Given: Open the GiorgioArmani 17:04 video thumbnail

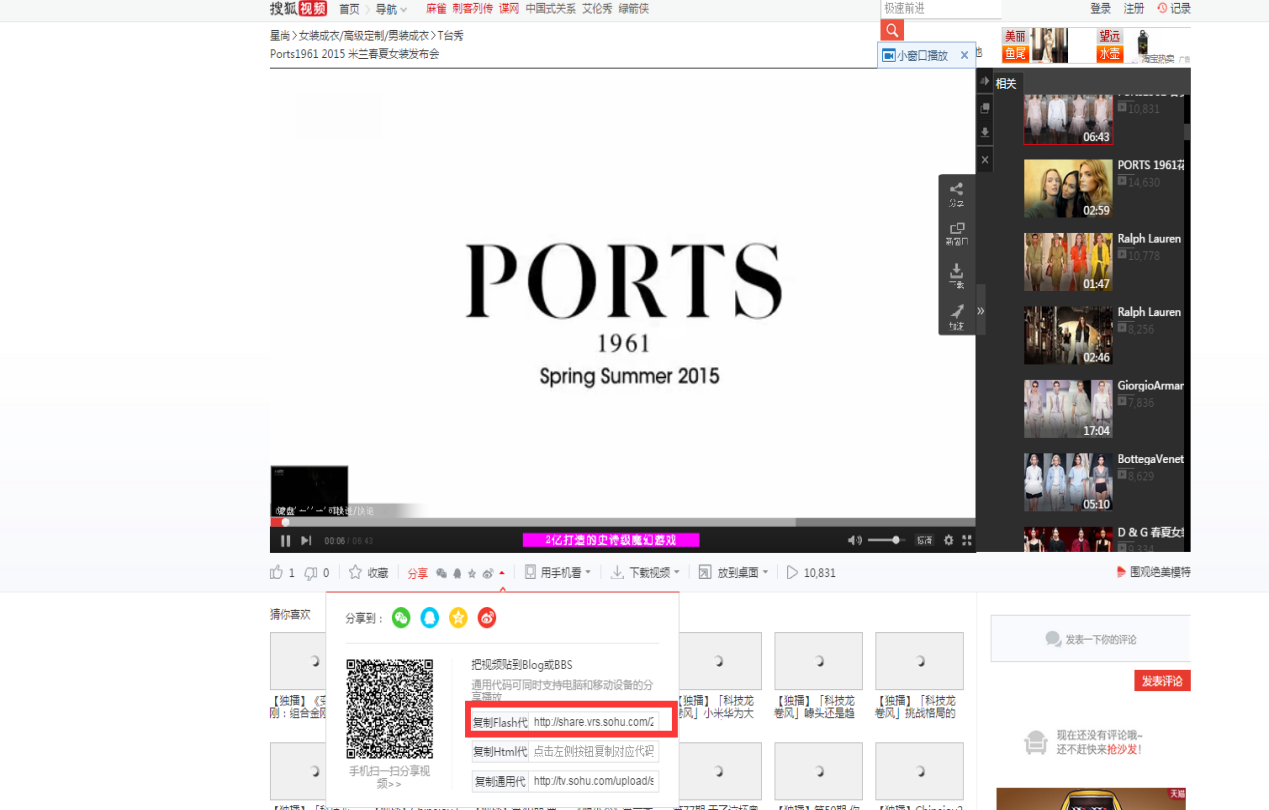Looking at the screenshot, I should [x=1068, y=409].
